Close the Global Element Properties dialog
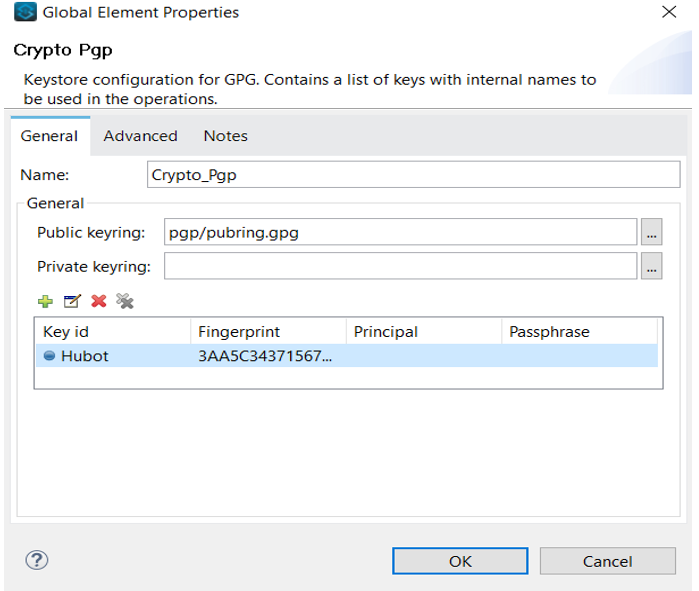The height and width of the screenshot is (591, 699). [x=669, y=13]
